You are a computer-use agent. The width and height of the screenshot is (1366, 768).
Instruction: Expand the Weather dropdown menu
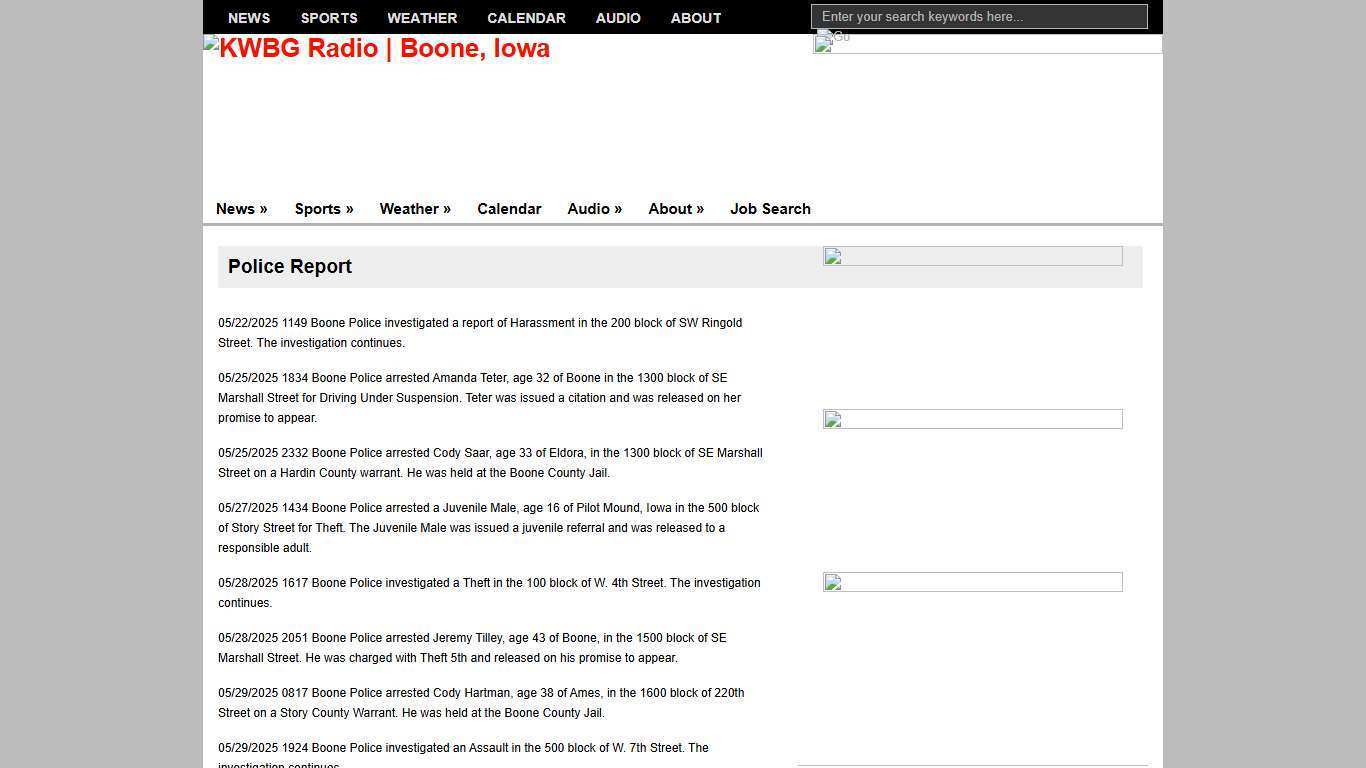[x=415, y=209]
